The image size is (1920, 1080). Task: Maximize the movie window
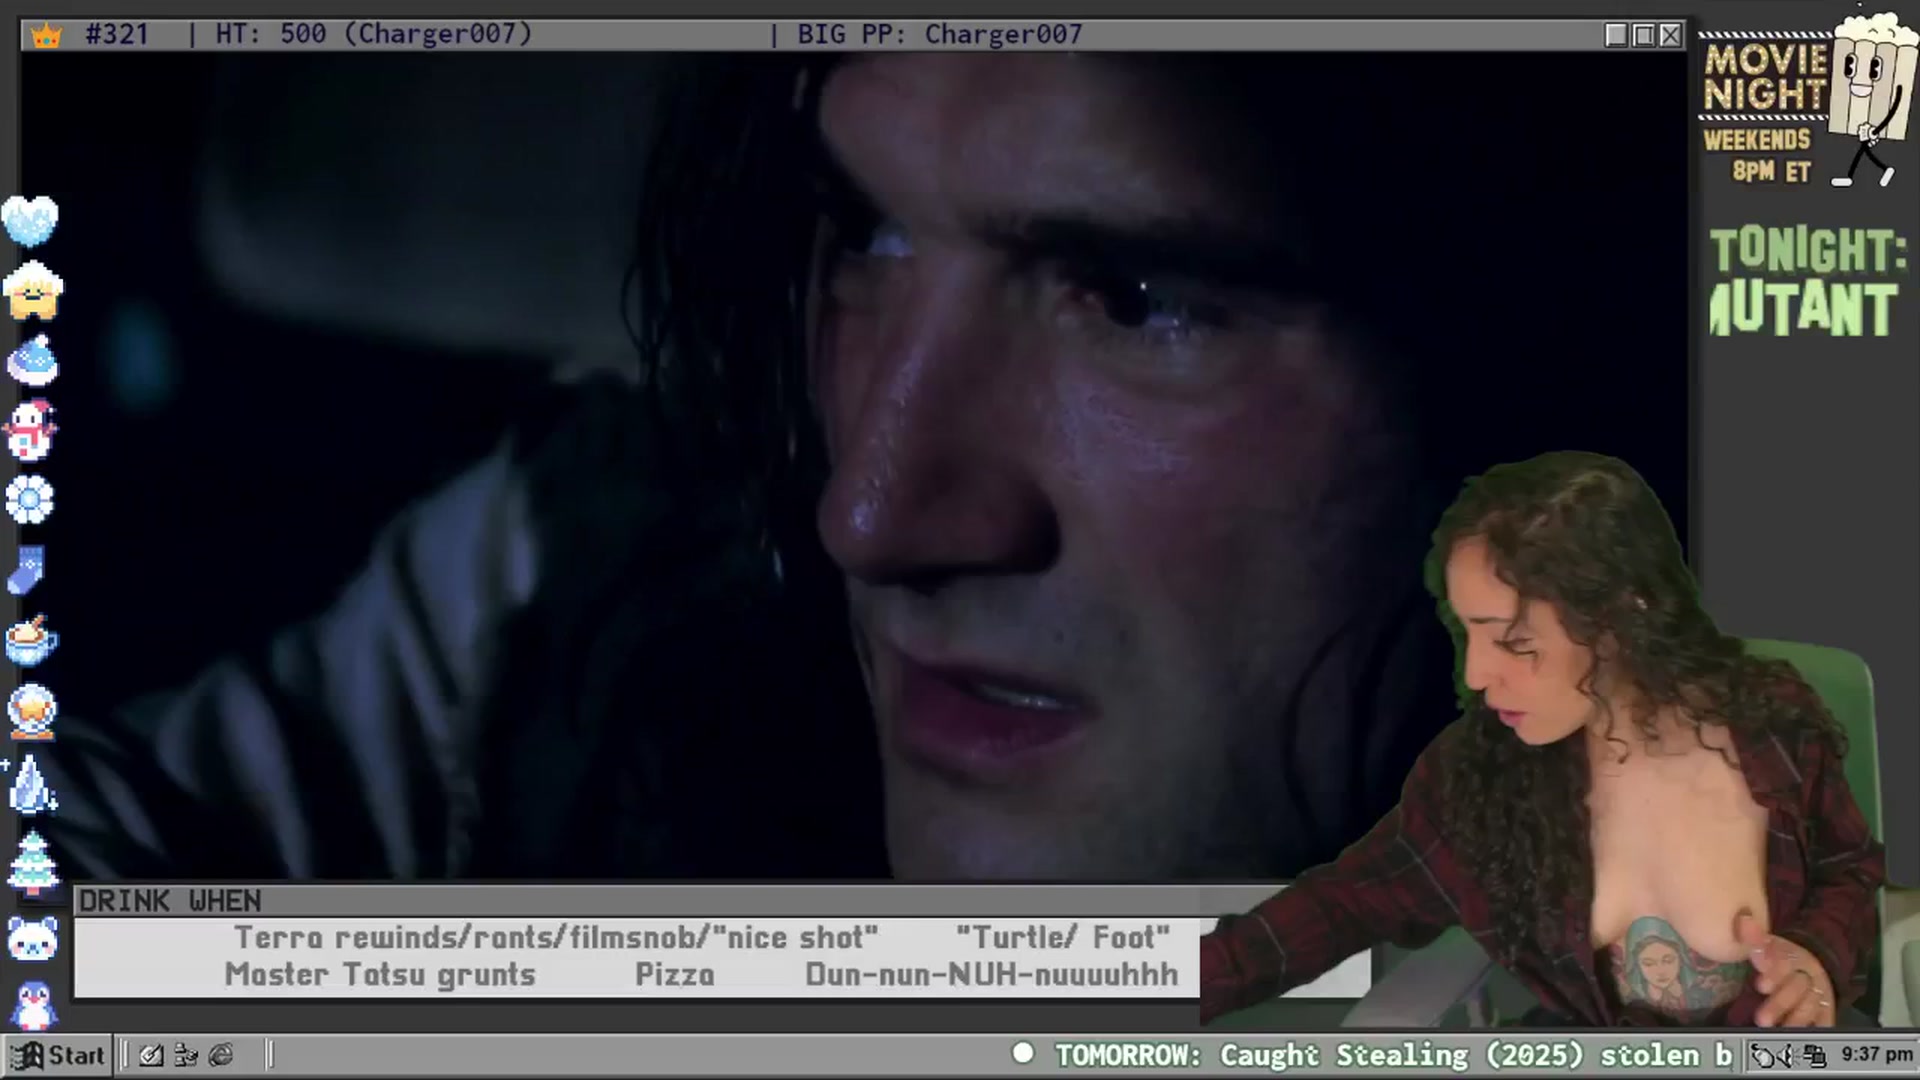(1643, 35)
